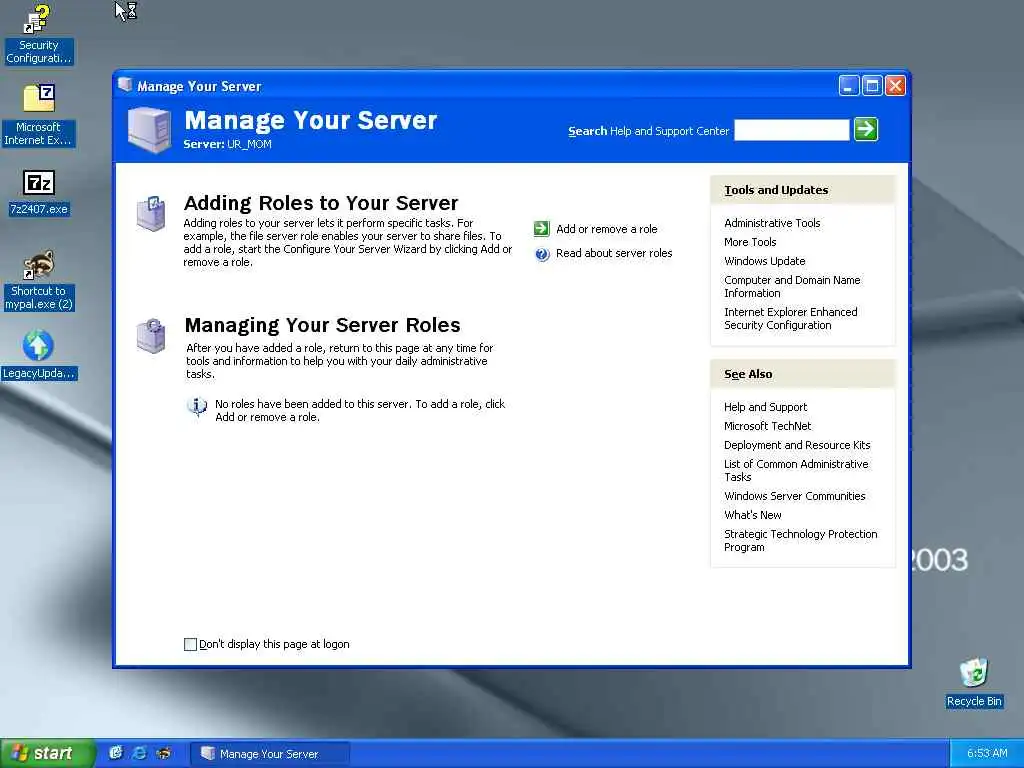Click Manage Your Server taskbar button
Image resolution: width=1024 pixels, height=768 pixels.
click(x=270, y=754)
